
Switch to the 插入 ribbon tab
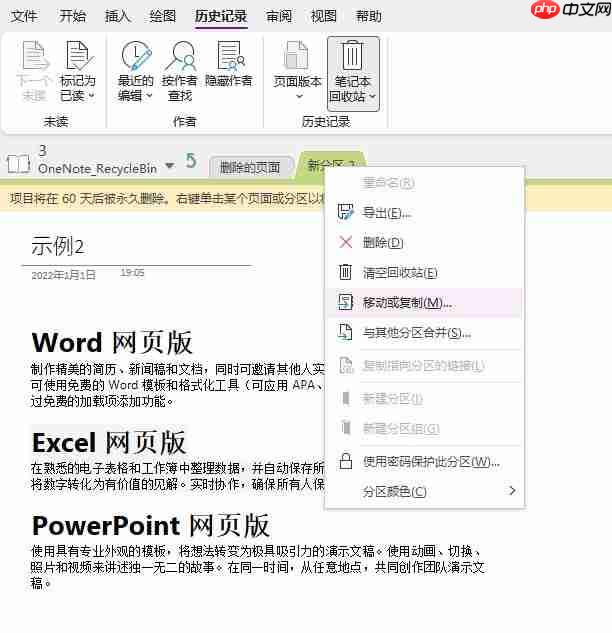click(117, 16)
